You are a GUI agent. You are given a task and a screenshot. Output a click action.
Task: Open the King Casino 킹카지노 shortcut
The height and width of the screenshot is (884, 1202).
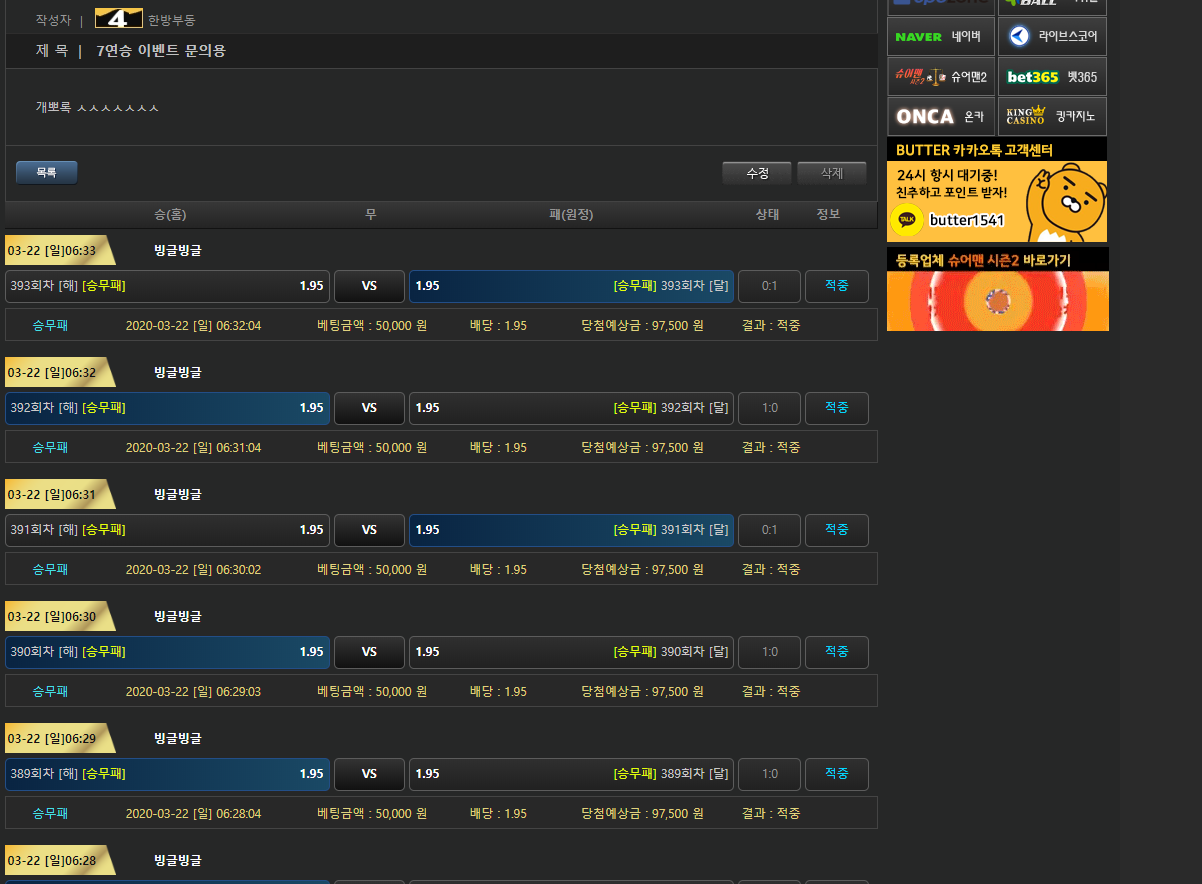[1052, 117]
